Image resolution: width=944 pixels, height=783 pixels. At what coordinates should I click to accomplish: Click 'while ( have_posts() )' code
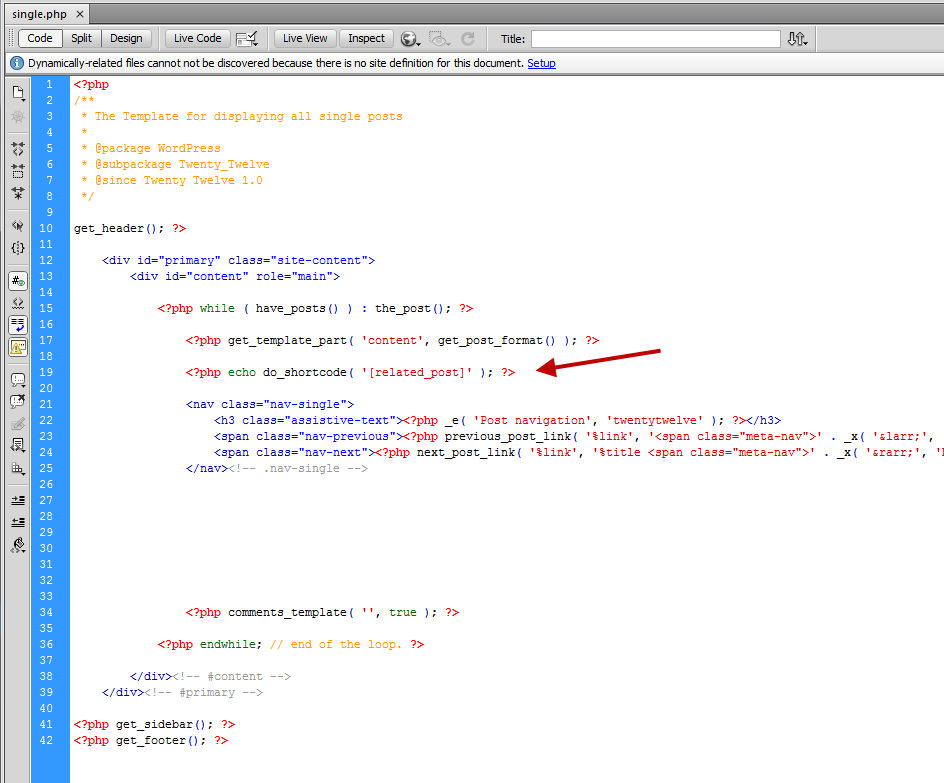[x=276, y=308]
